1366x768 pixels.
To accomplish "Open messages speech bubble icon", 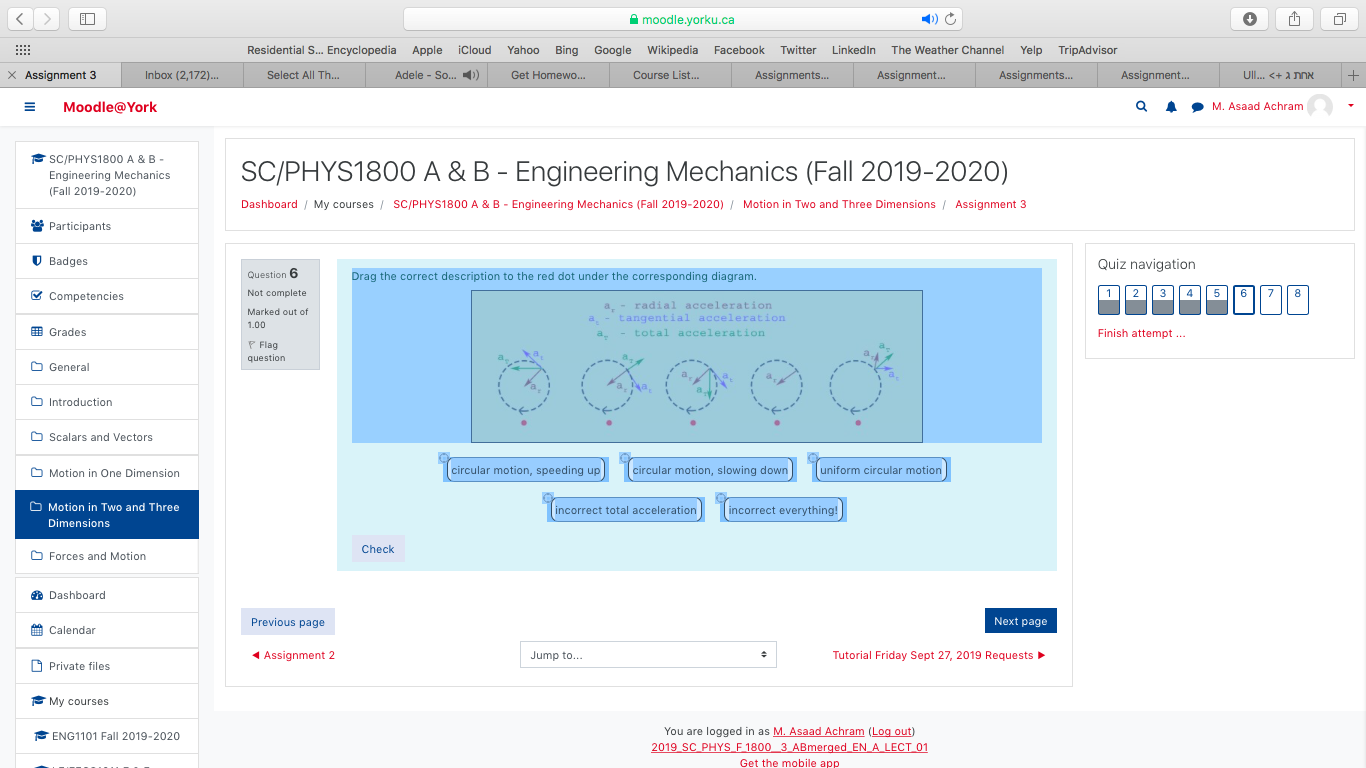I will [x=1197, y=107].
